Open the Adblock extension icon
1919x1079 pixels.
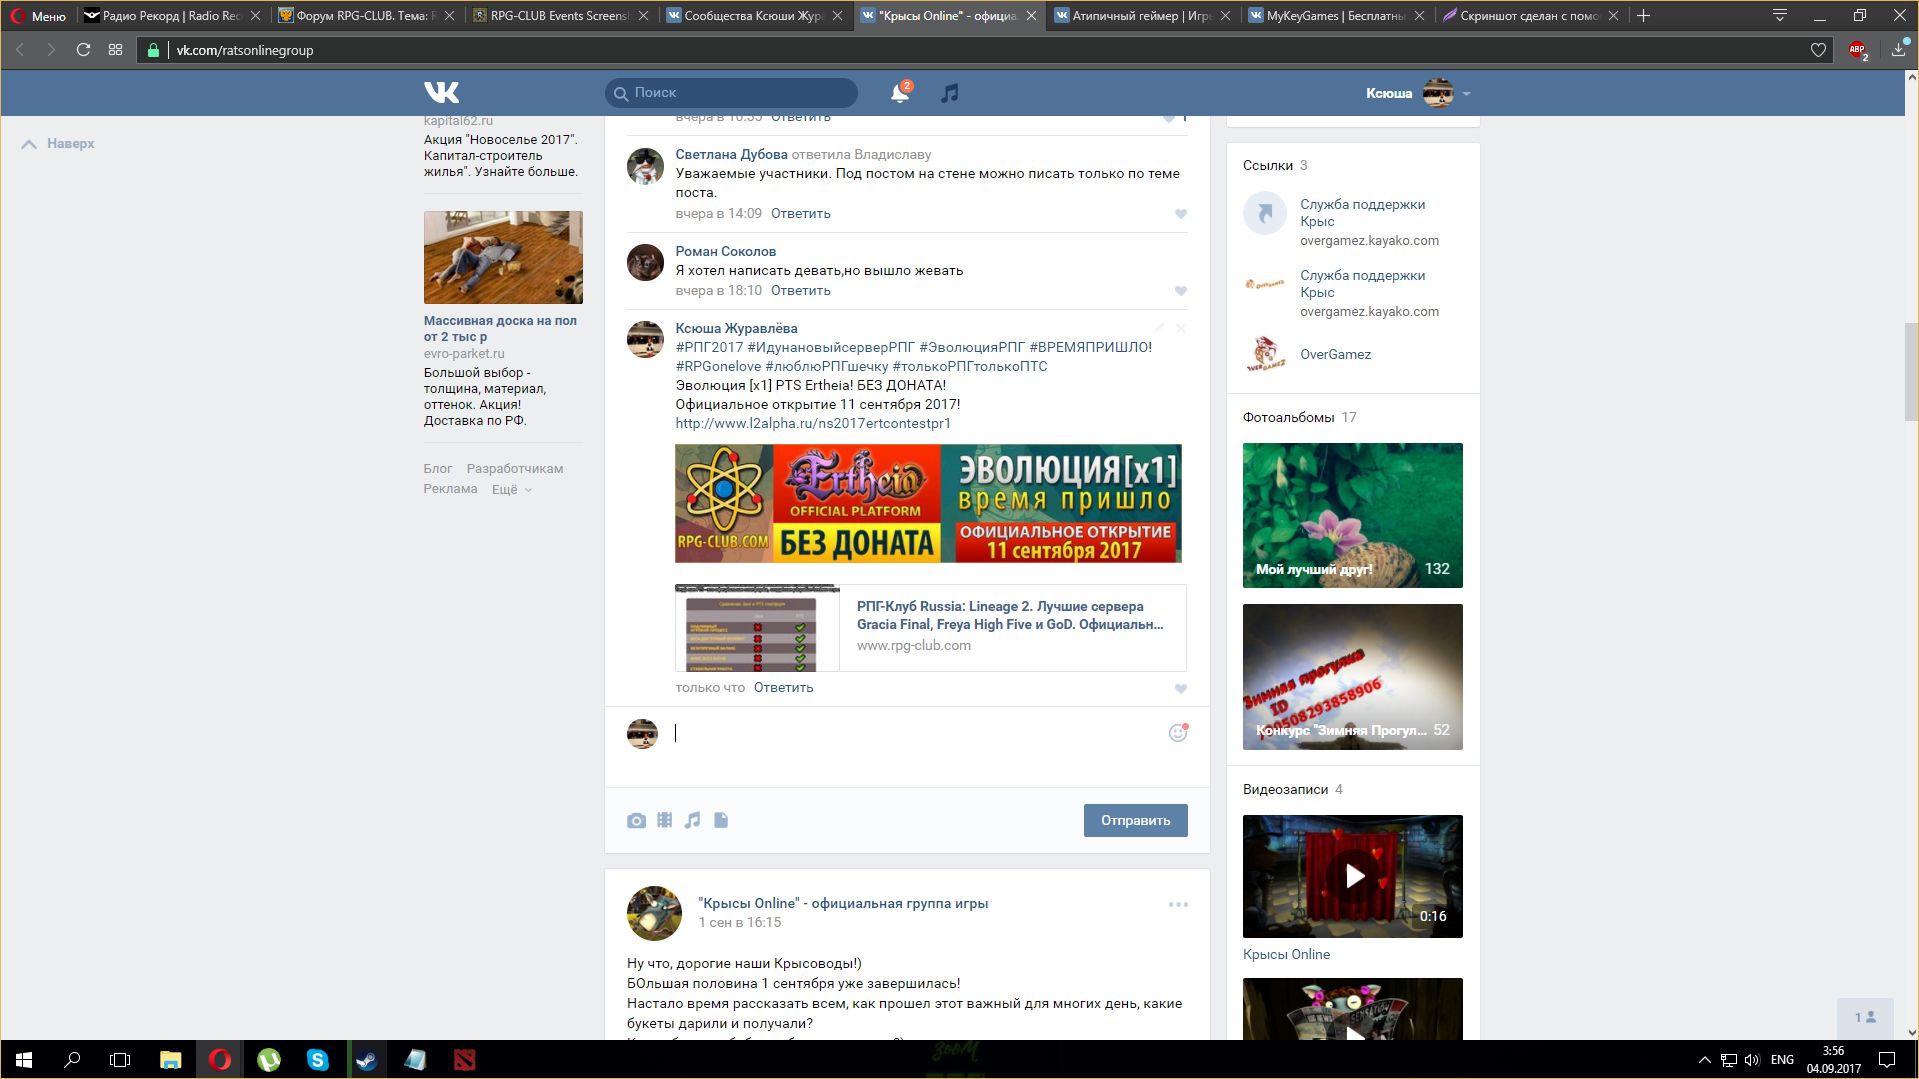click(x=1858, y=50)
